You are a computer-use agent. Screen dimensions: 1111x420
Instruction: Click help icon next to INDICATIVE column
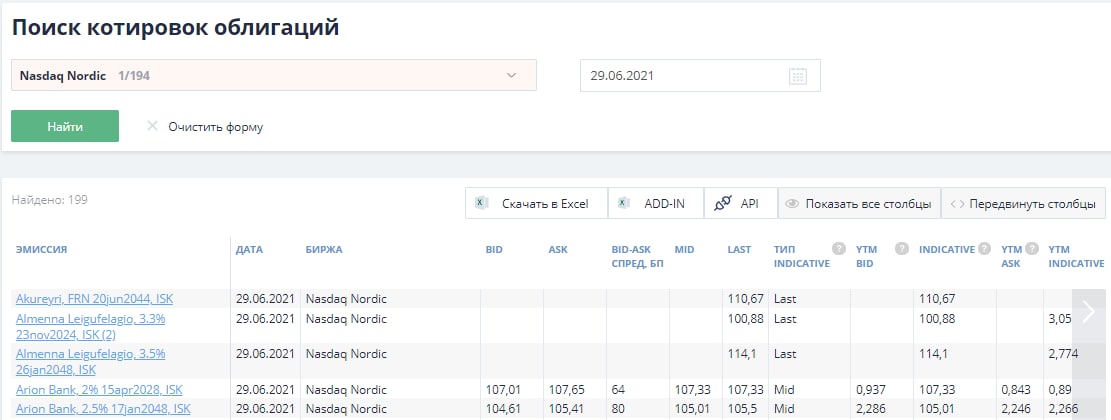coord(985,249)
